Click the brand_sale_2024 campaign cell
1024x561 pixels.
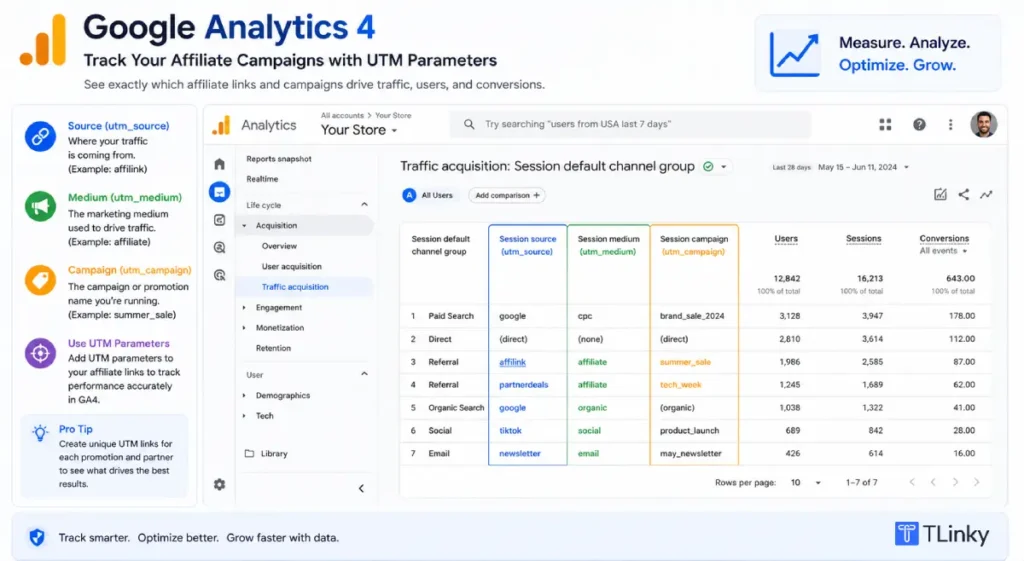point(692,316)
